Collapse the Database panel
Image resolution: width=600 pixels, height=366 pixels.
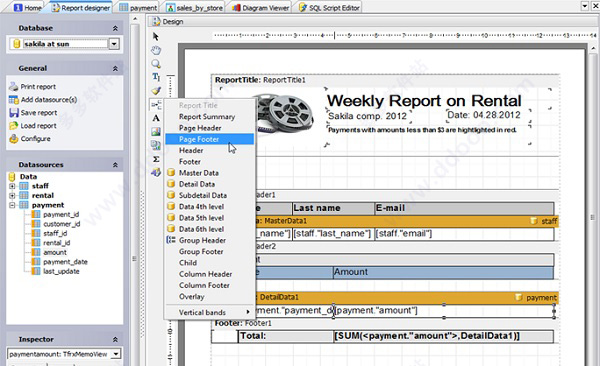[x=115, y=28]
